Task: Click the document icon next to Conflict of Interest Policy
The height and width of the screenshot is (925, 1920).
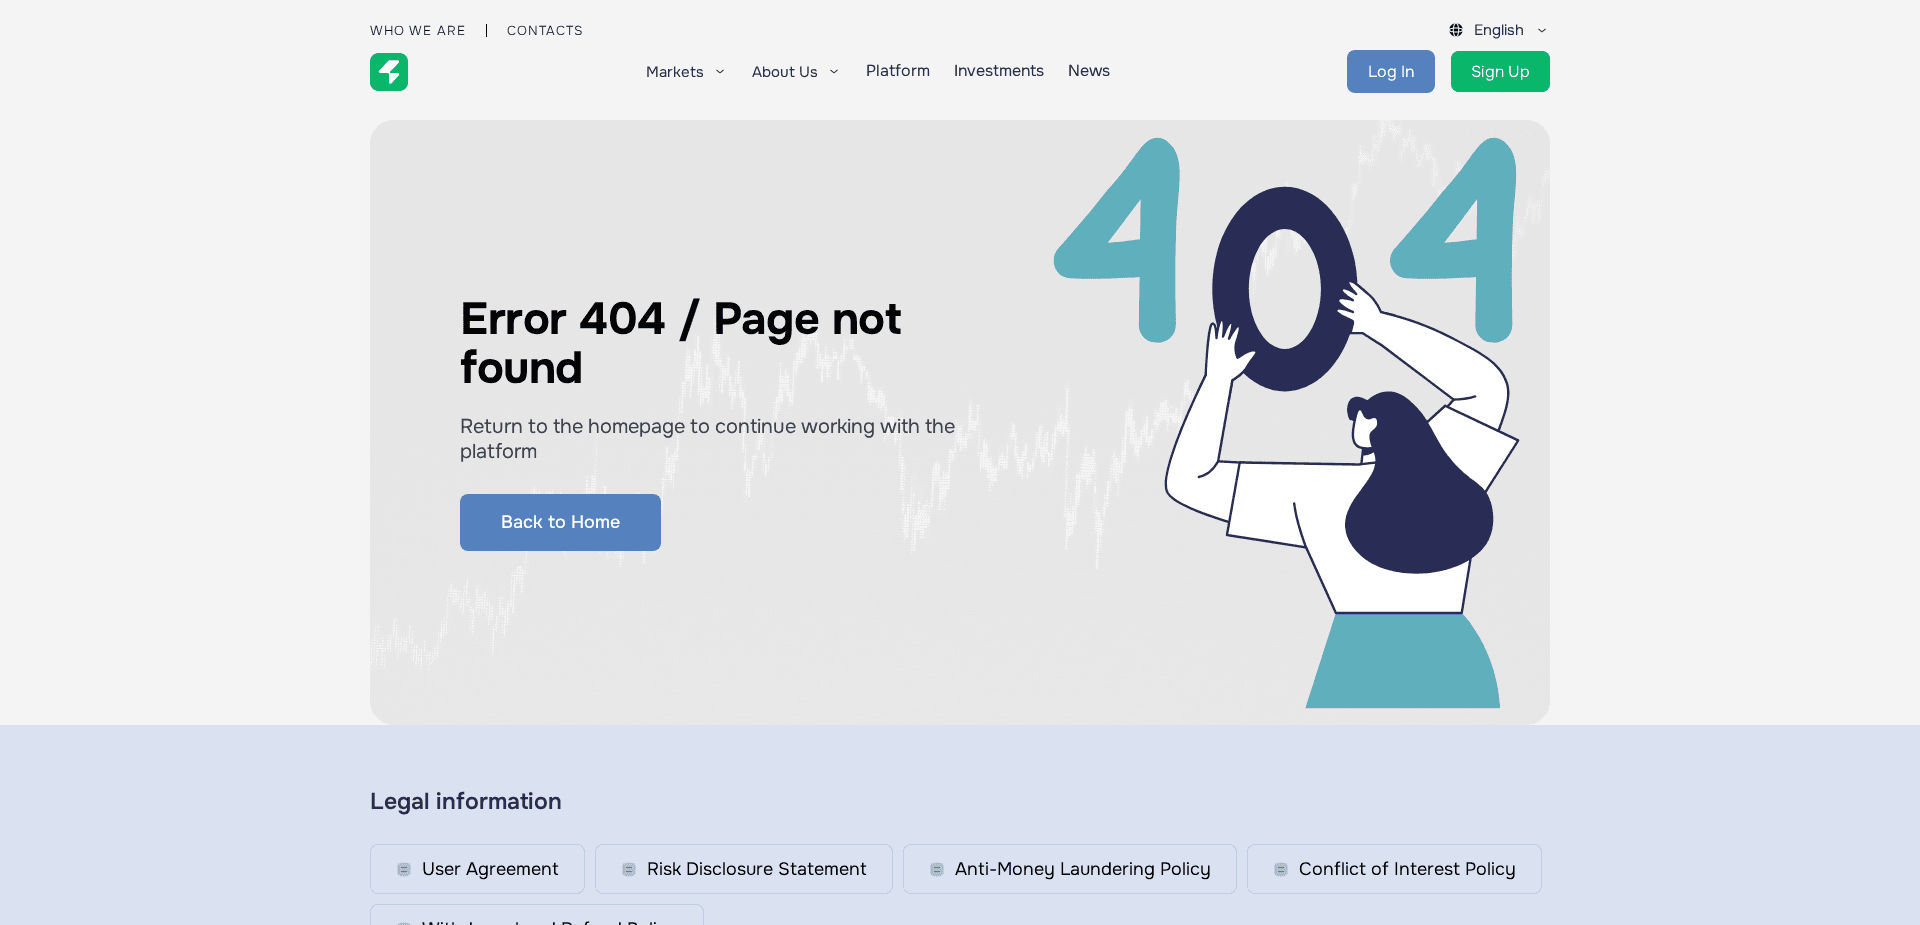Action: (1280, 869)
